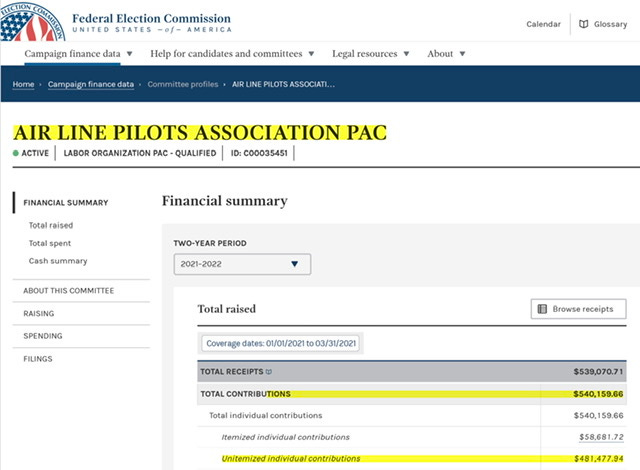This screenshot has width=640, height=470.
Task: Open the Calendar link in header
Action: tap(543, 24)
